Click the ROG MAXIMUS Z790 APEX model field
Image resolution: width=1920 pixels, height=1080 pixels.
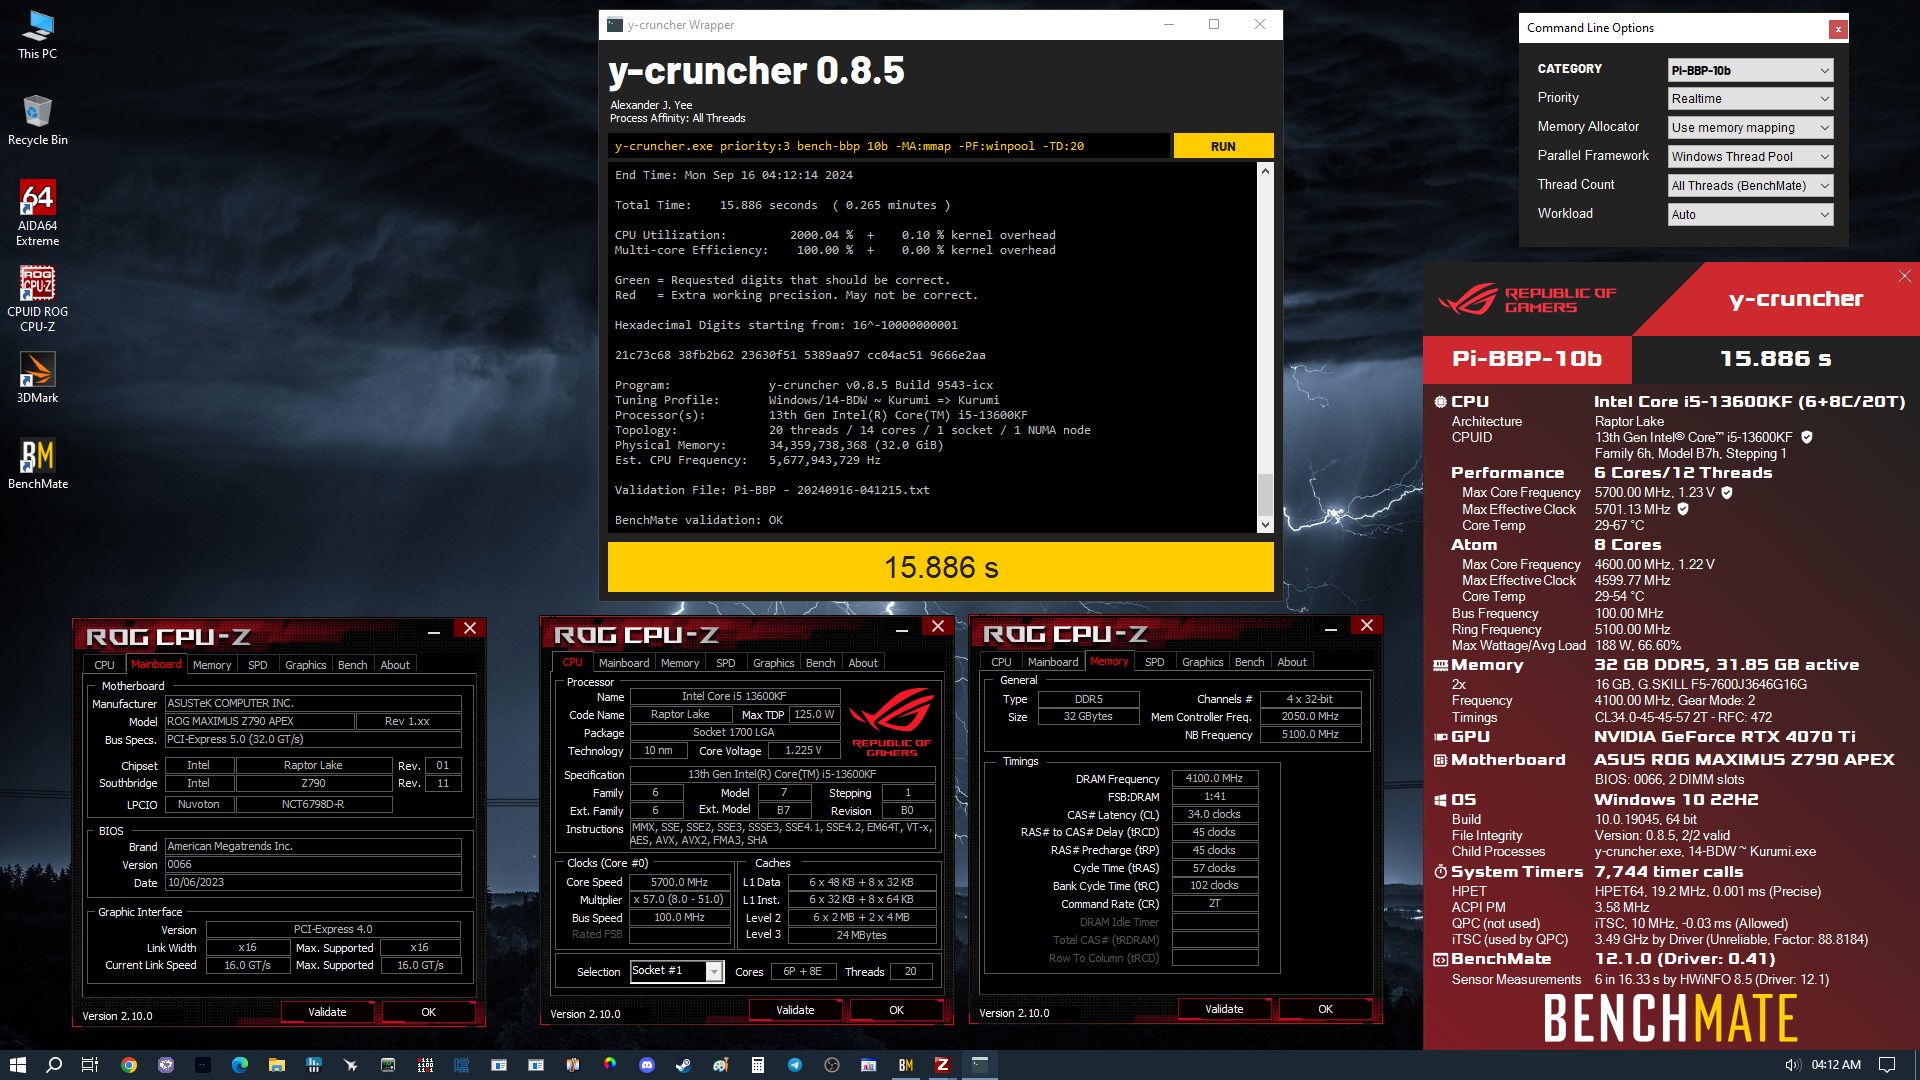259,721
